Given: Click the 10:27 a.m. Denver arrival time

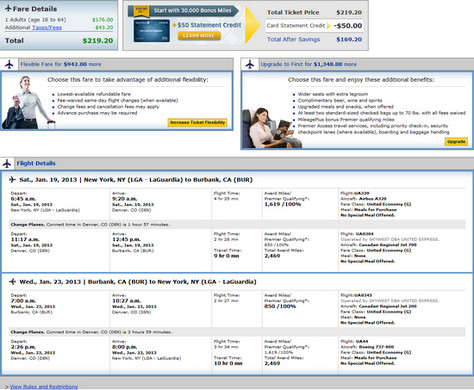Looking at the screenshot, I should point(126,301).
